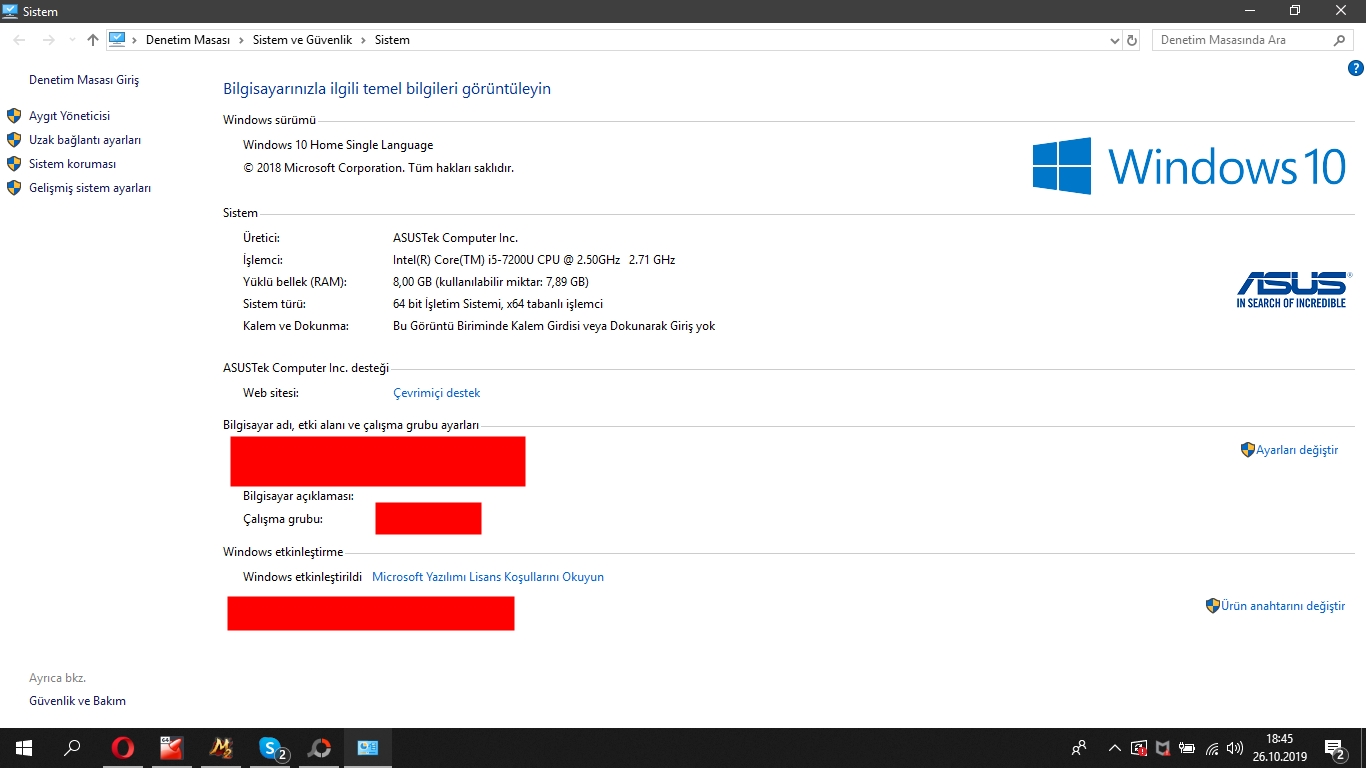Expand arrow after Denetim Masası breadcrumb
The width and height of the screenshot is (1366, 768).
242,40
